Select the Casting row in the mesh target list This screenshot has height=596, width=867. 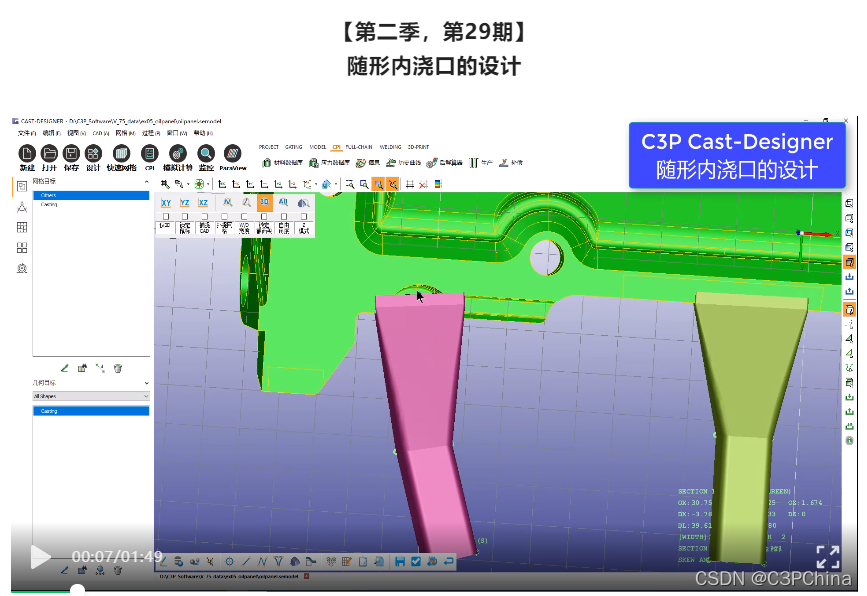click(x=91, y=205)
